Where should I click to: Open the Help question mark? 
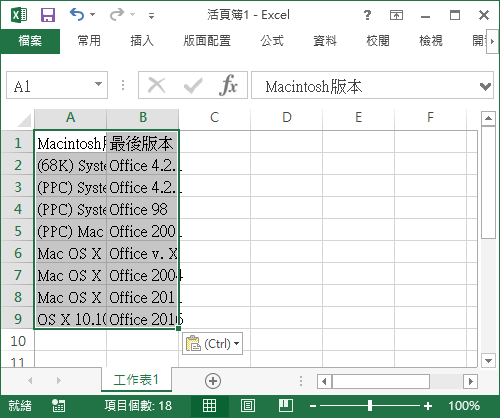tap(367, 15)
